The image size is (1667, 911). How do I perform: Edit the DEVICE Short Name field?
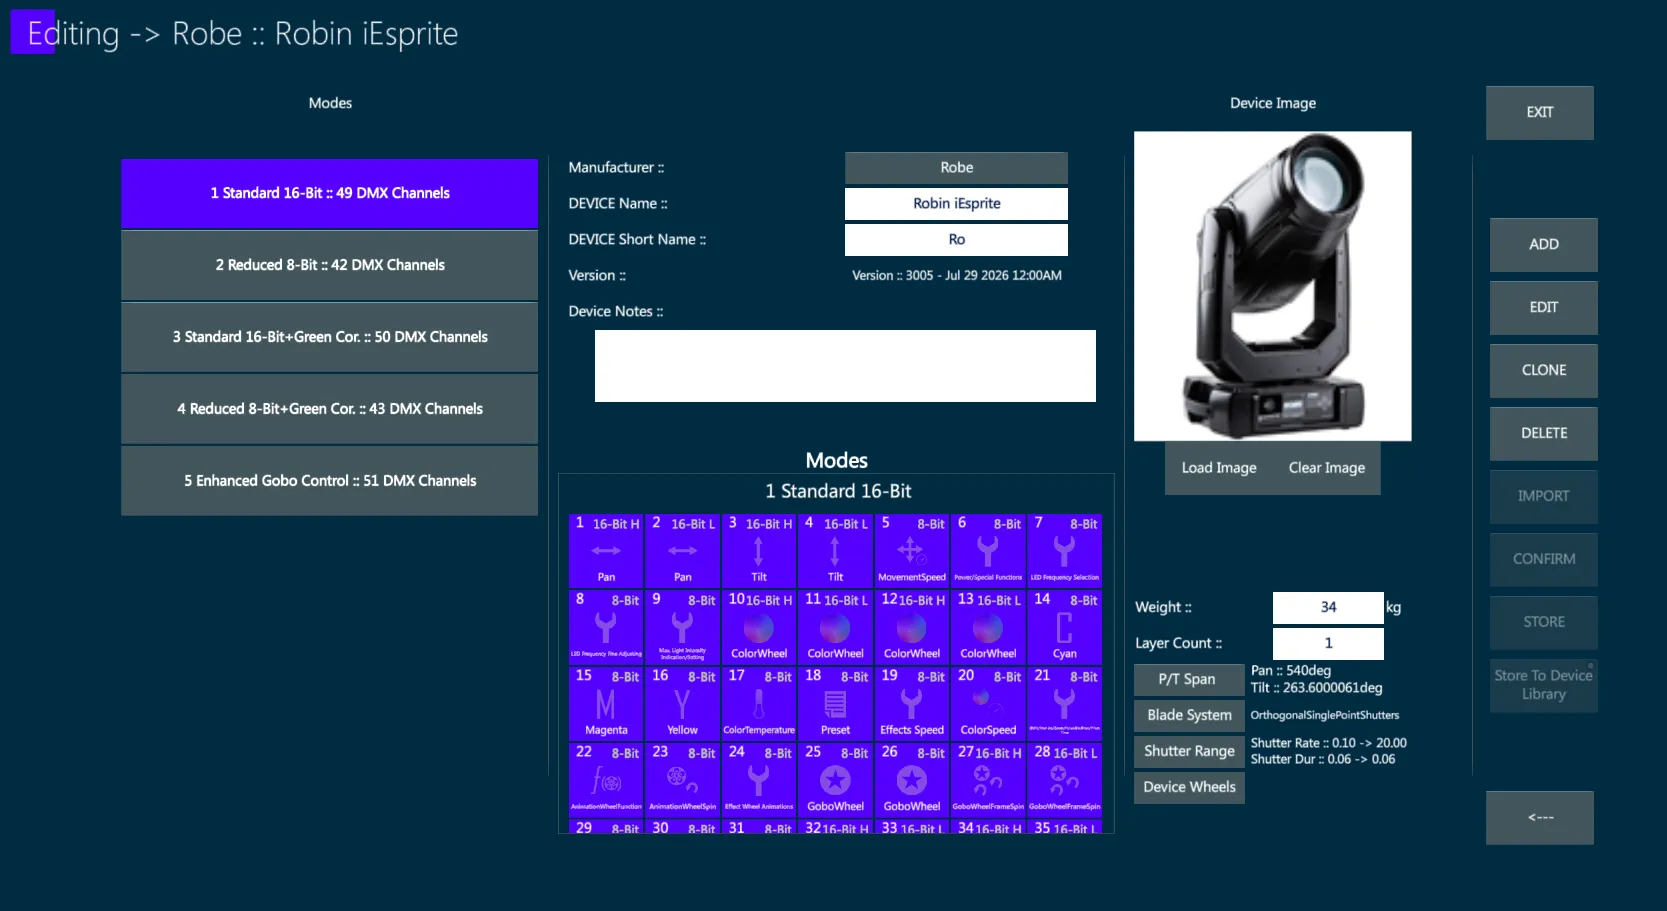point(956,240)
